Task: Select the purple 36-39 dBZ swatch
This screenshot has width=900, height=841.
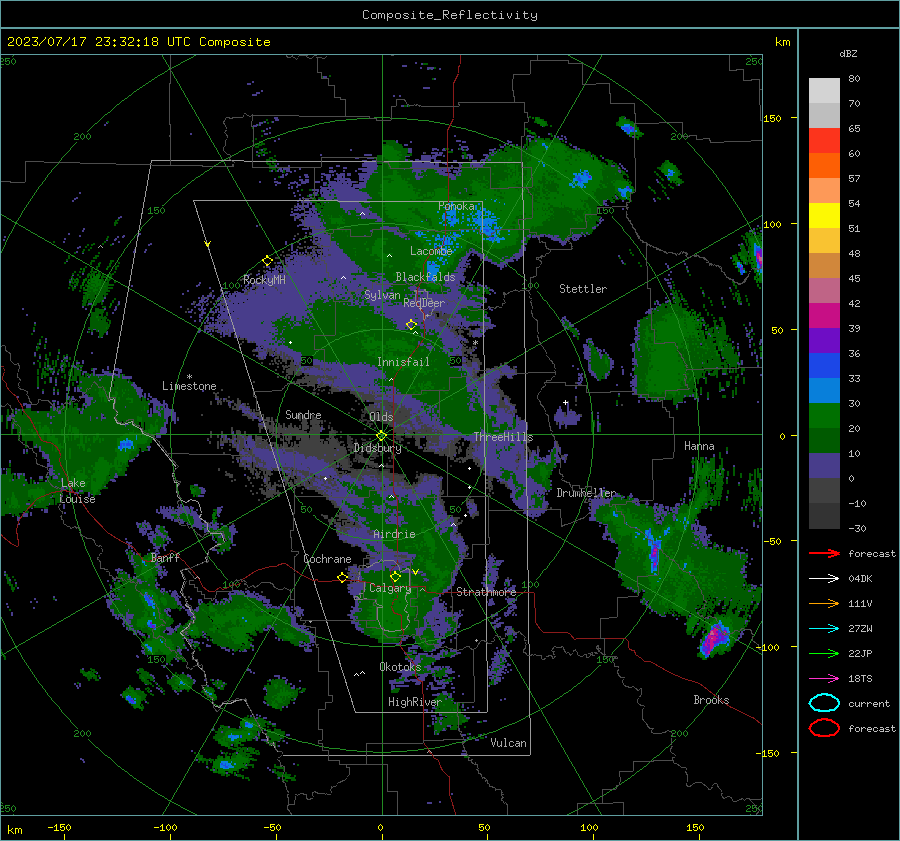Action: [x=824, y=340]
